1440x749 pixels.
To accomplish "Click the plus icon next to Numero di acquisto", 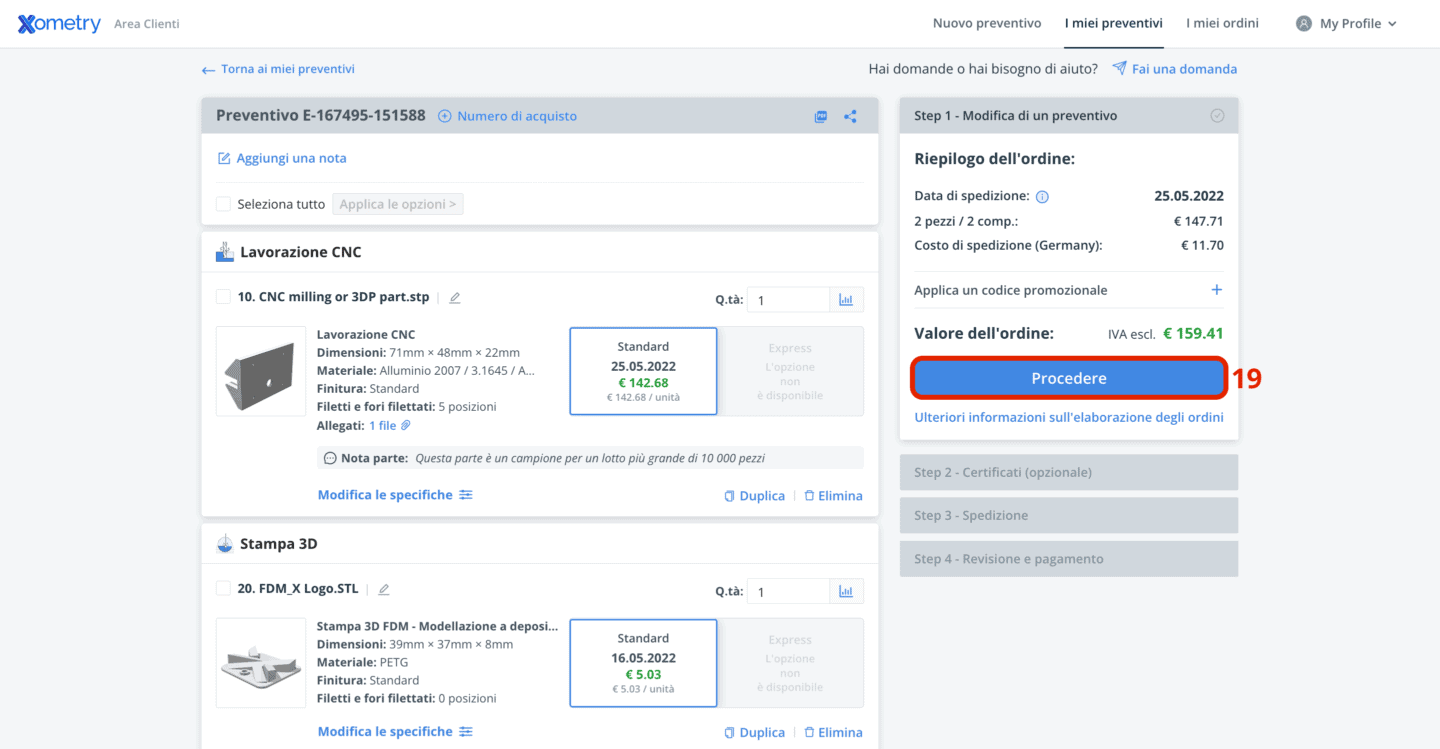I will 445,116.
